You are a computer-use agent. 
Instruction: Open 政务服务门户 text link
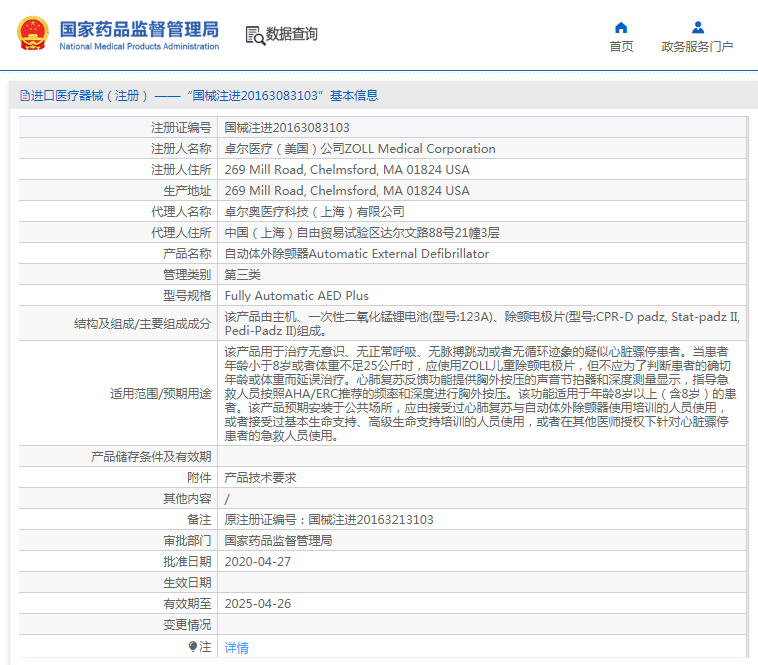[x=697, y=46]
